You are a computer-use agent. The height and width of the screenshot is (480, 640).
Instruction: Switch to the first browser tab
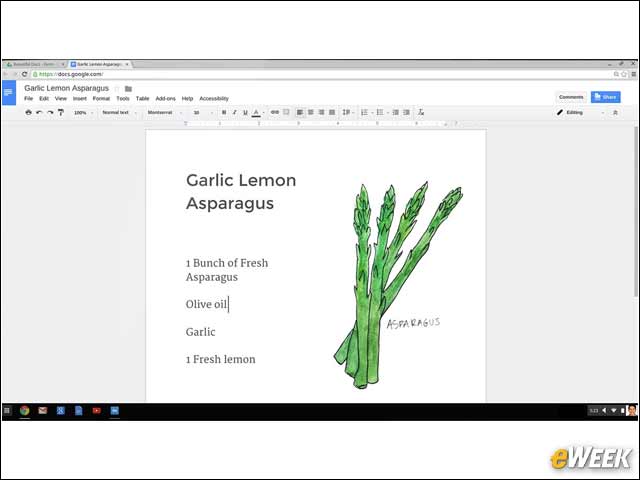35,64
